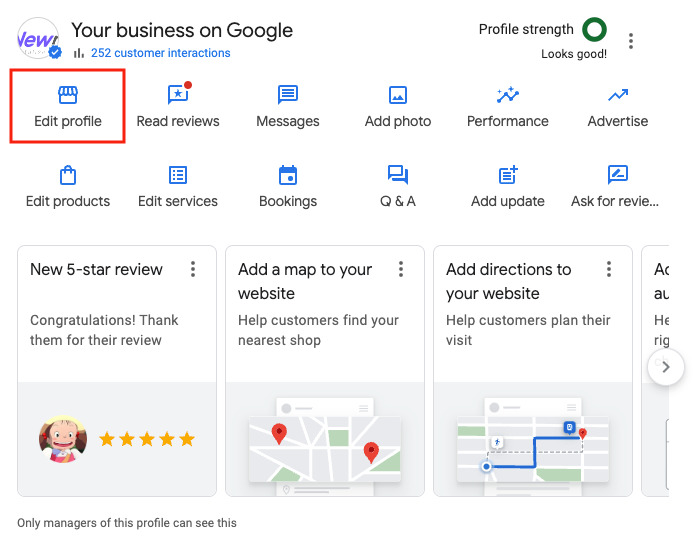
Task: Click the Edit products label
Action: pyautogui.click(x=68, y=202)
